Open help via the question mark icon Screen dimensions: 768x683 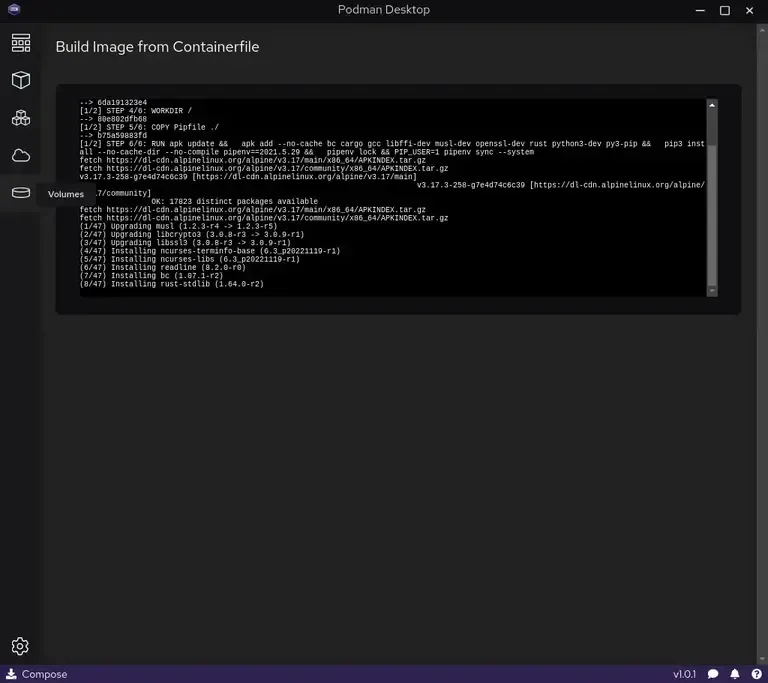[x=756, y=674]
